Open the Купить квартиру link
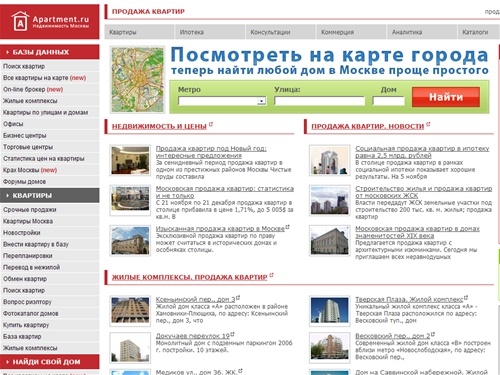This screenshot has width=500, height=375. pyautogui.click(x=26, y=325)
